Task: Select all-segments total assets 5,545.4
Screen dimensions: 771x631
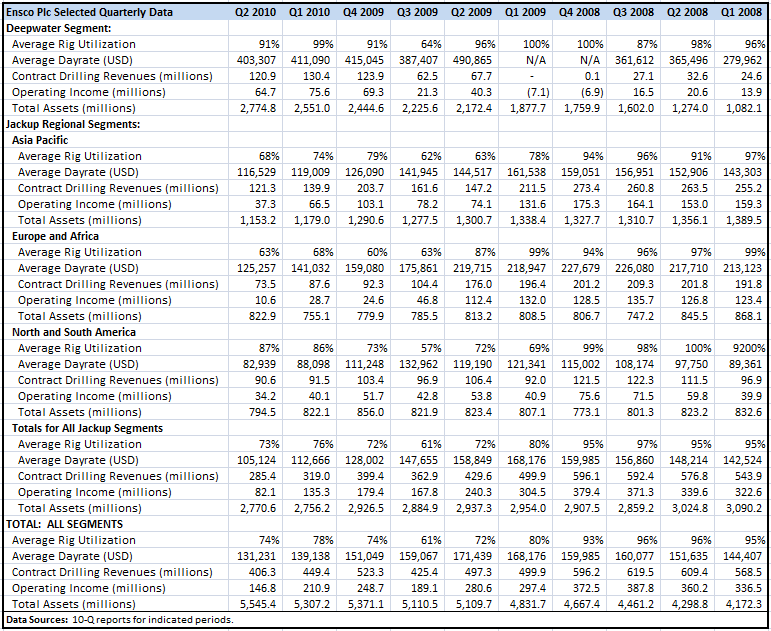Action: [258, 604]
